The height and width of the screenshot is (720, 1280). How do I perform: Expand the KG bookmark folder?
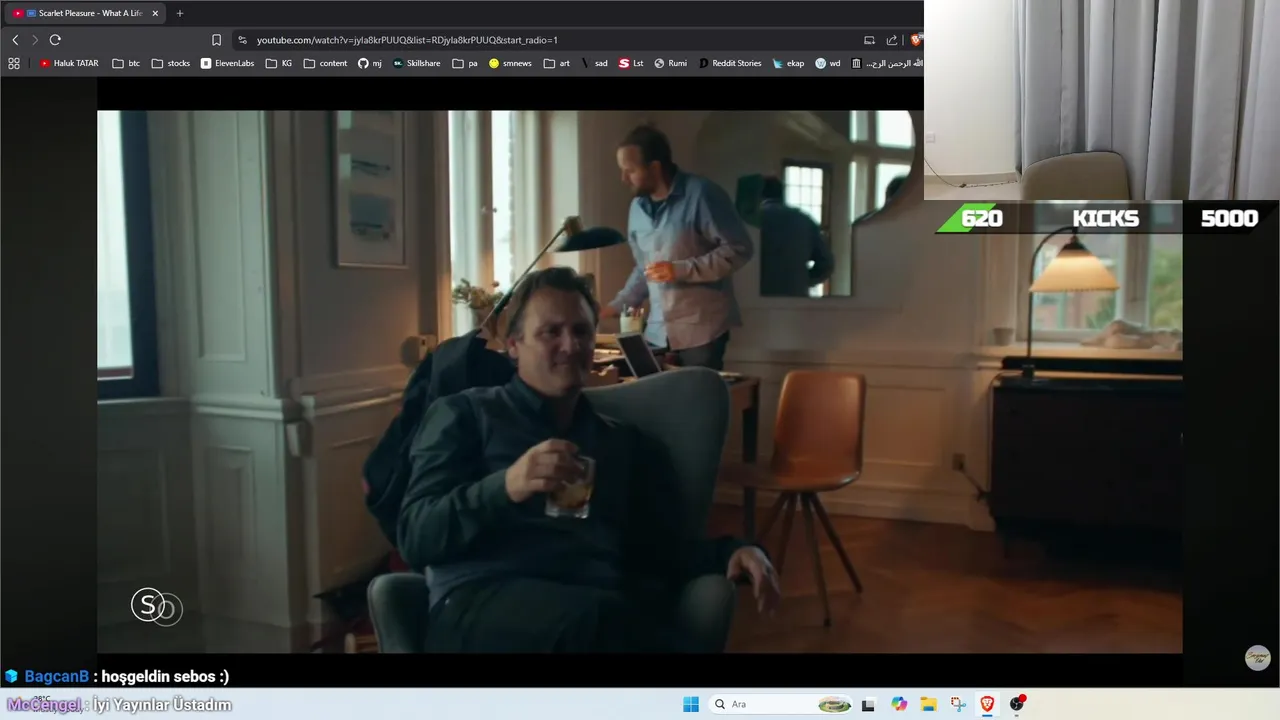[x=279, y=63]
